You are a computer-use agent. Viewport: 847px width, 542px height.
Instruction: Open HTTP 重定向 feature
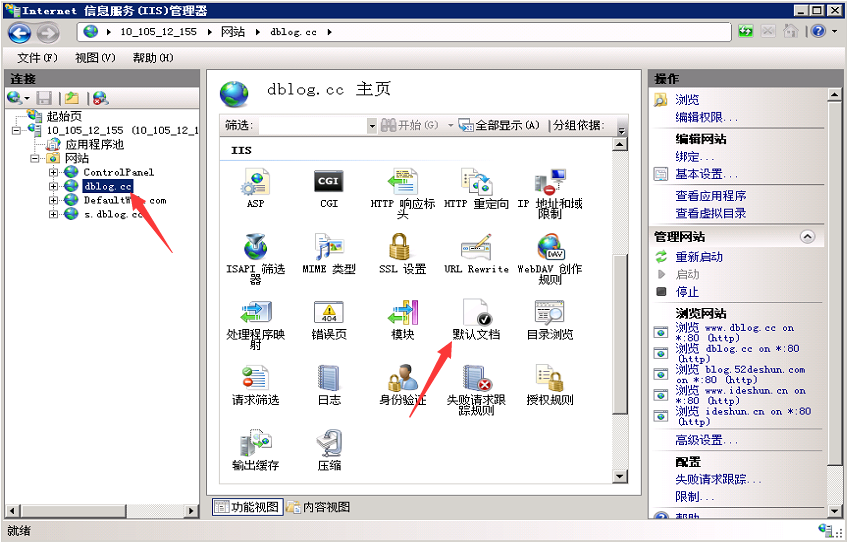point(476,187)
